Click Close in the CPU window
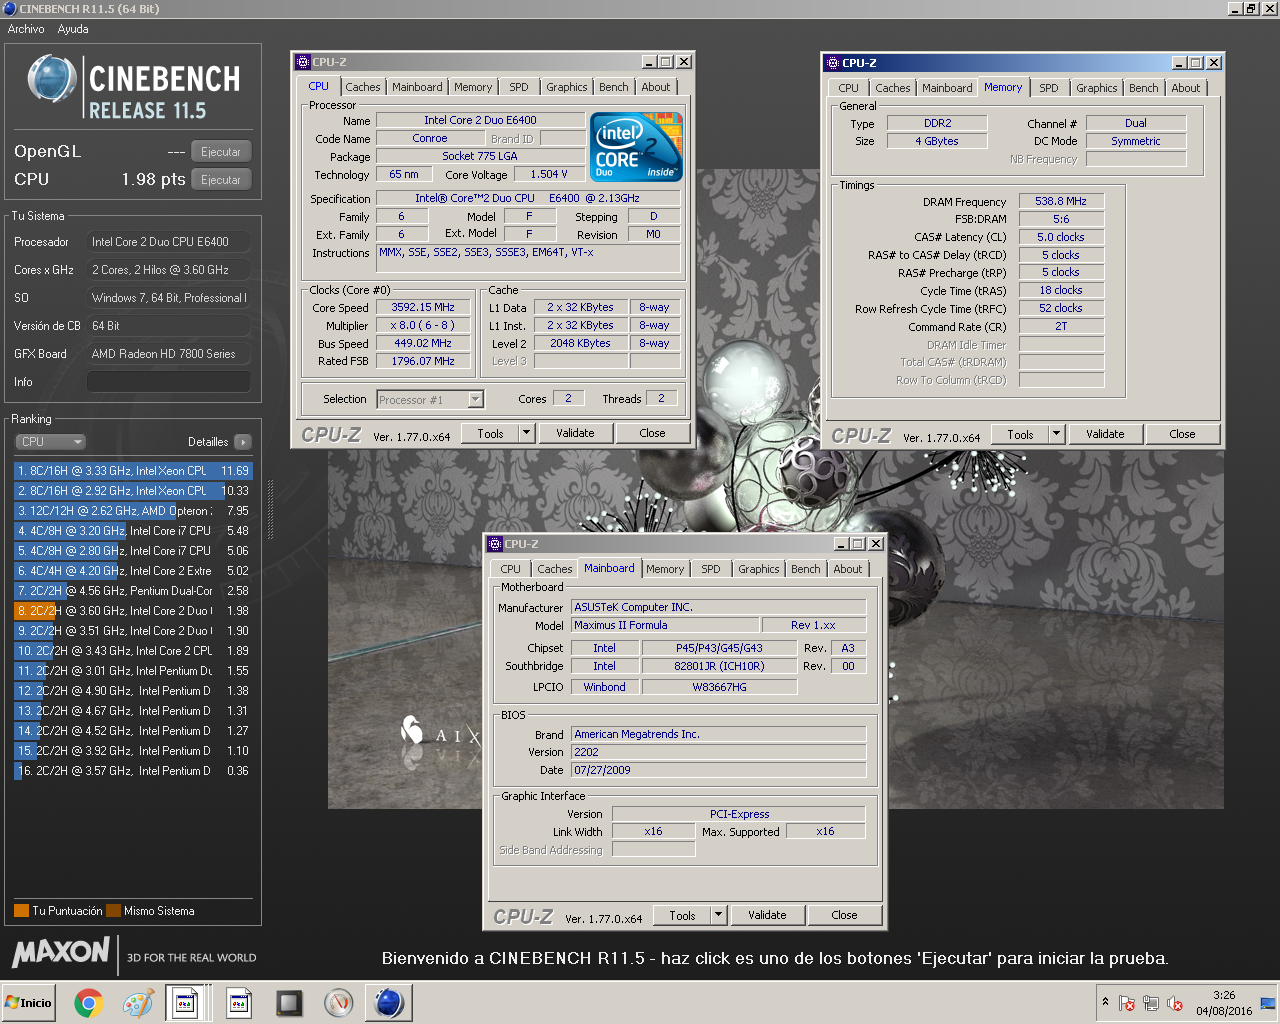The width and height of the screenshot is (1280, 1024). click(652, 433)
